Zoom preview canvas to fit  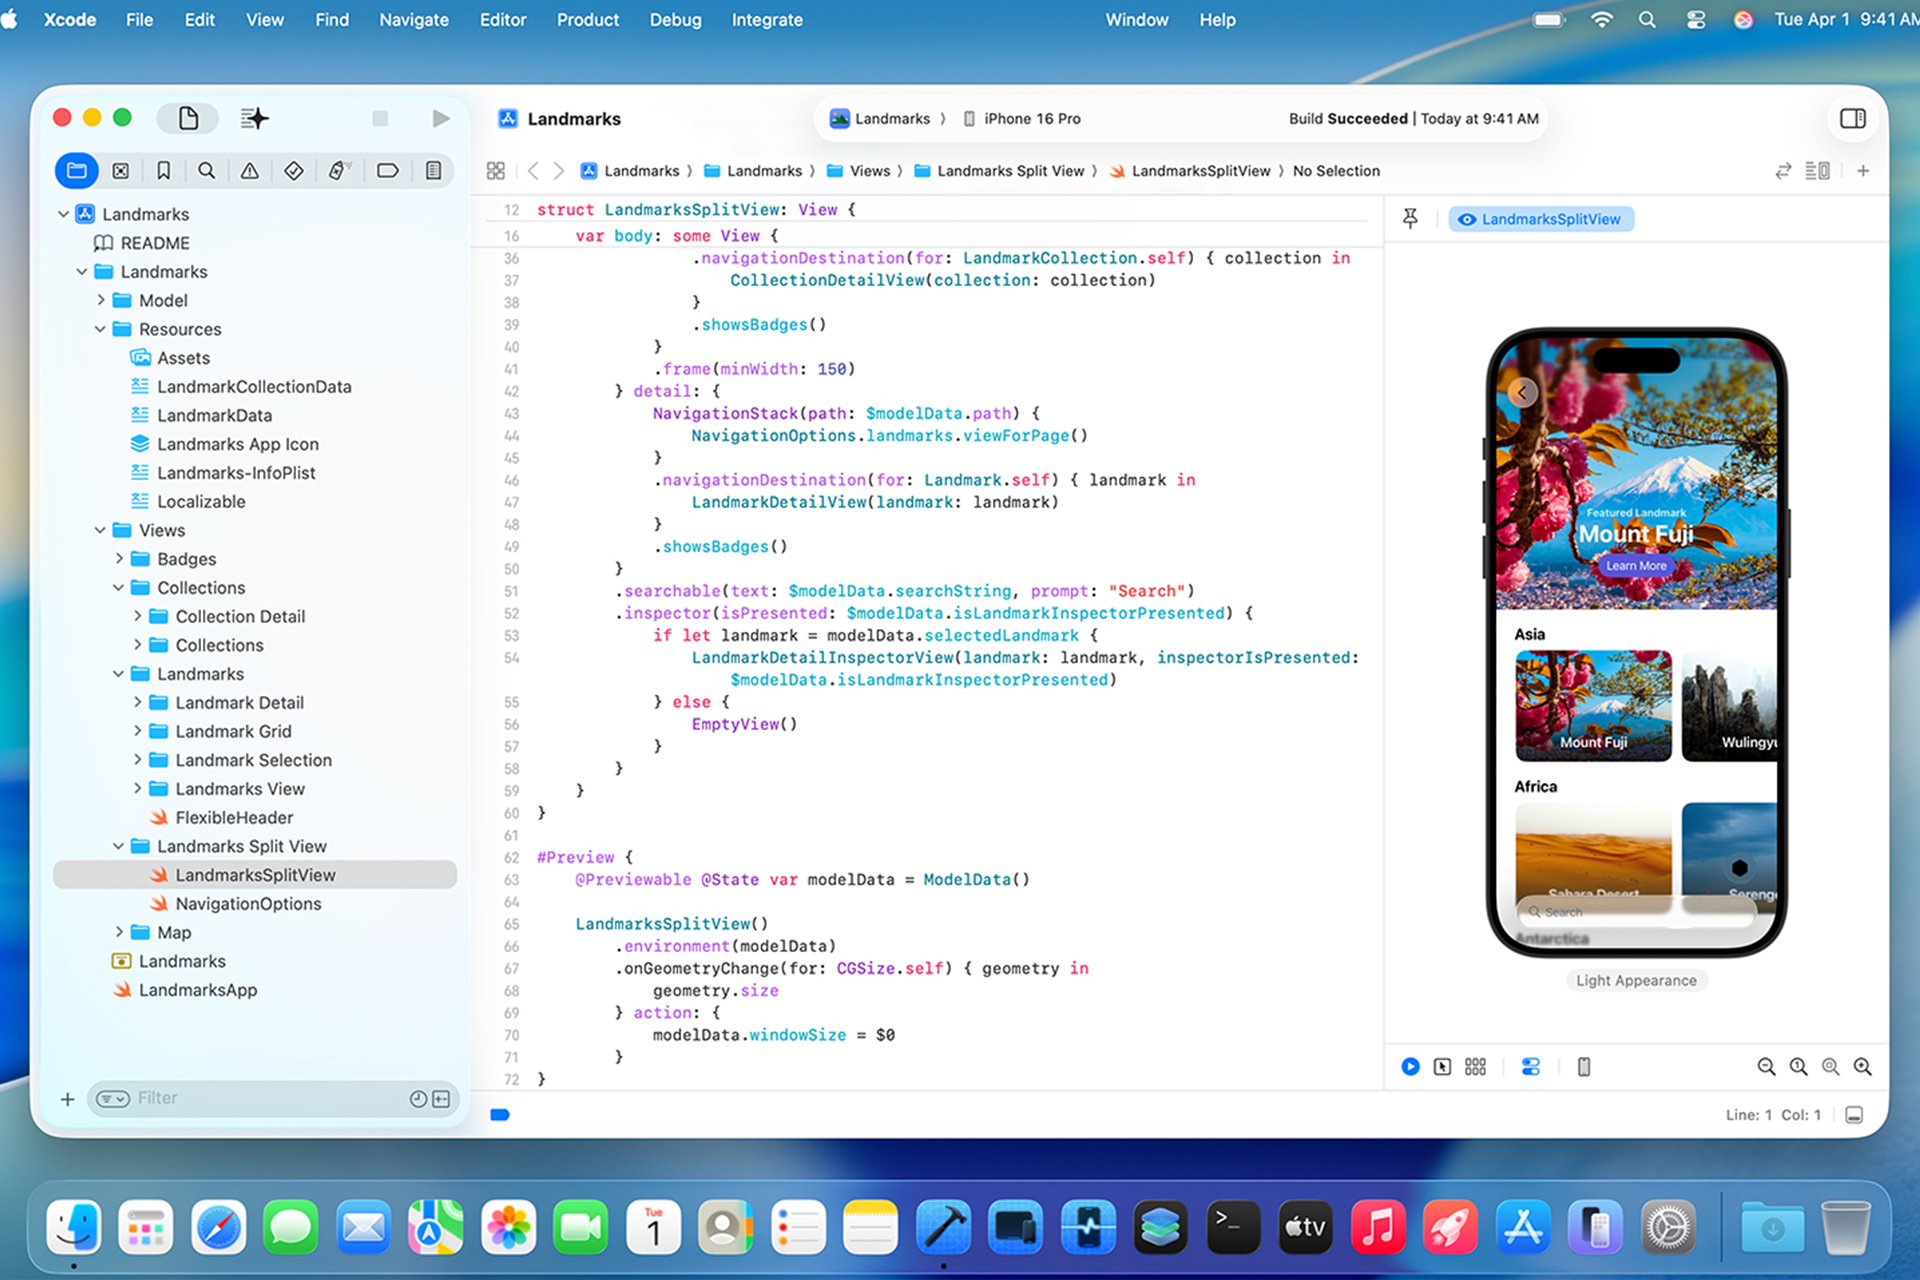(x=1830, y=1067)
